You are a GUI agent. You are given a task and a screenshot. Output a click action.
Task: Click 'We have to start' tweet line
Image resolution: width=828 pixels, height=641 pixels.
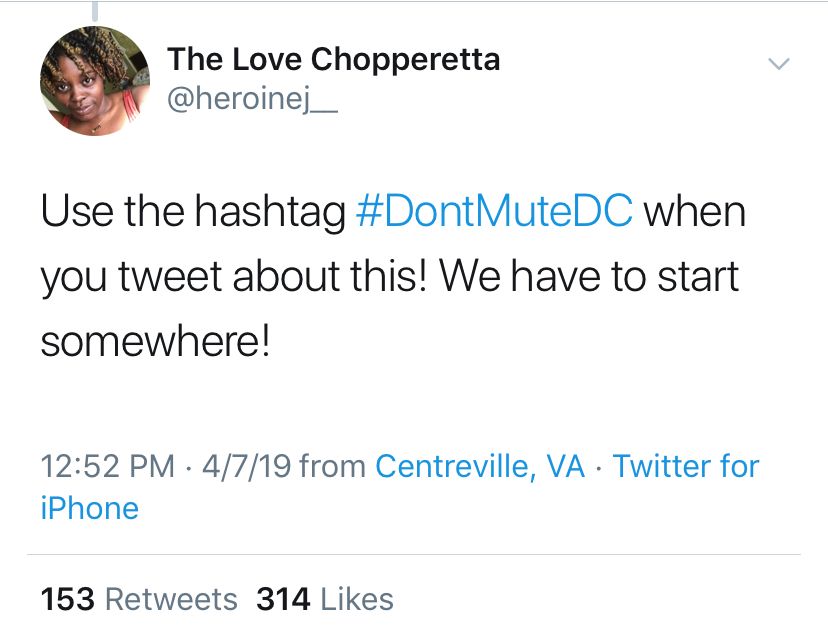[592, 278]
